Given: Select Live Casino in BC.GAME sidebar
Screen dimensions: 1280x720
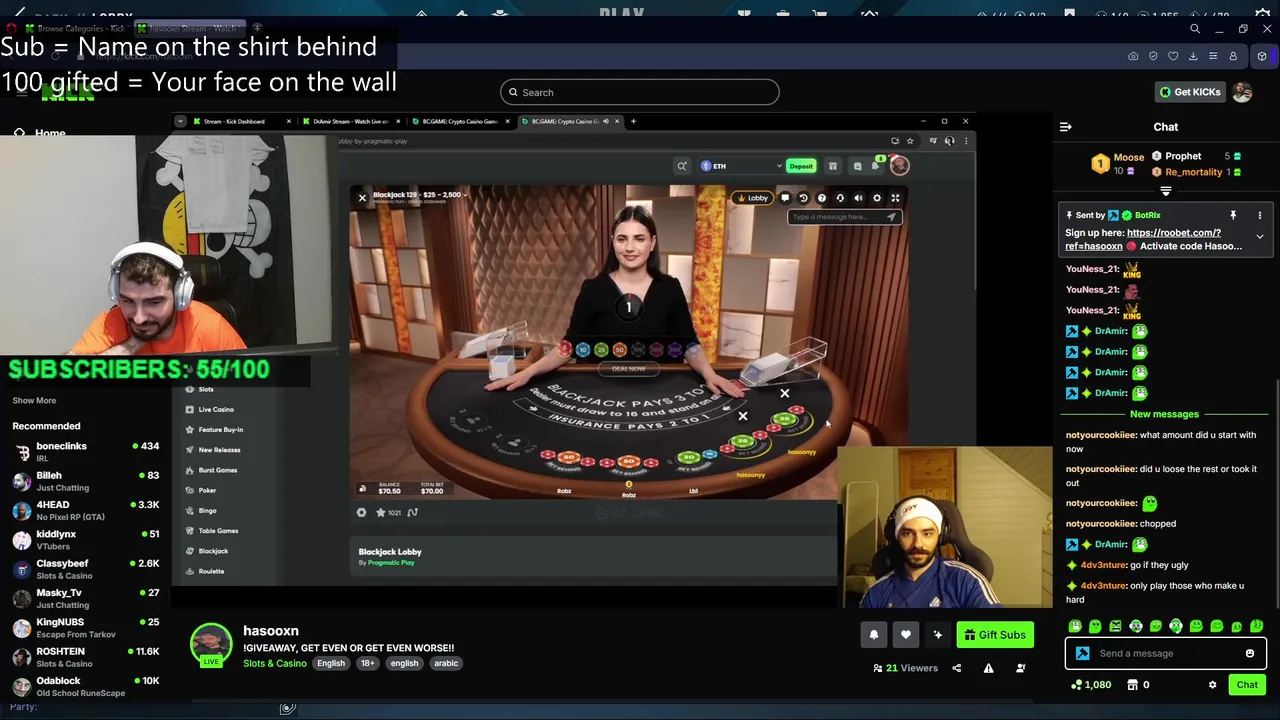Looking at the screenshot, I should 216,409.
